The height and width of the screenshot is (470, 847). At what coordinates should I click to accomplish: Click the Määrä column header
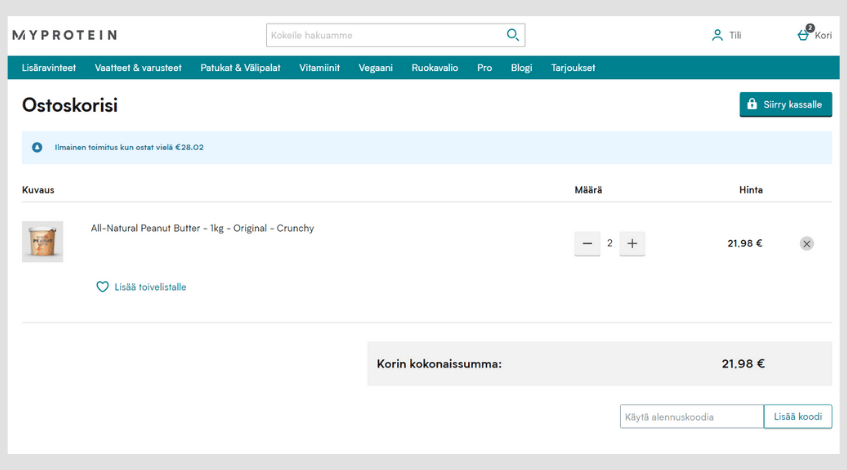click(588, 190)
